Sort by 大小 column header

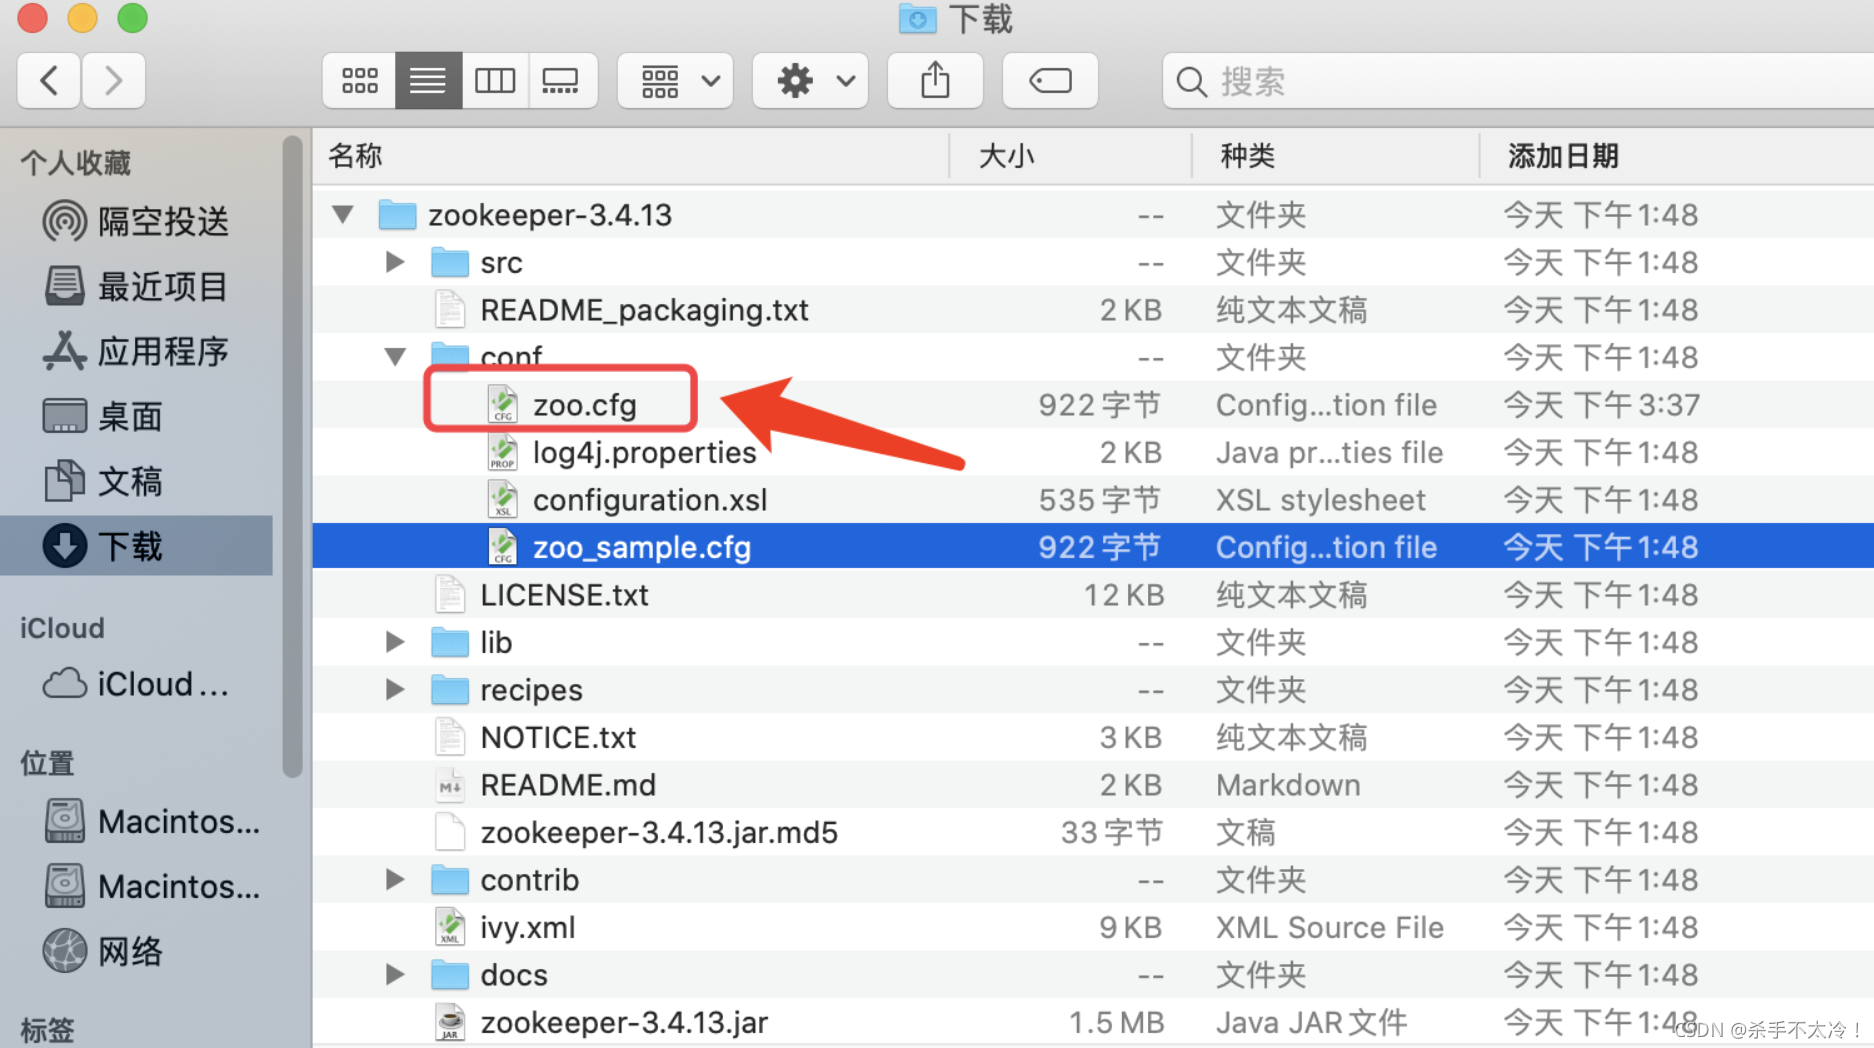[1070, 156]
